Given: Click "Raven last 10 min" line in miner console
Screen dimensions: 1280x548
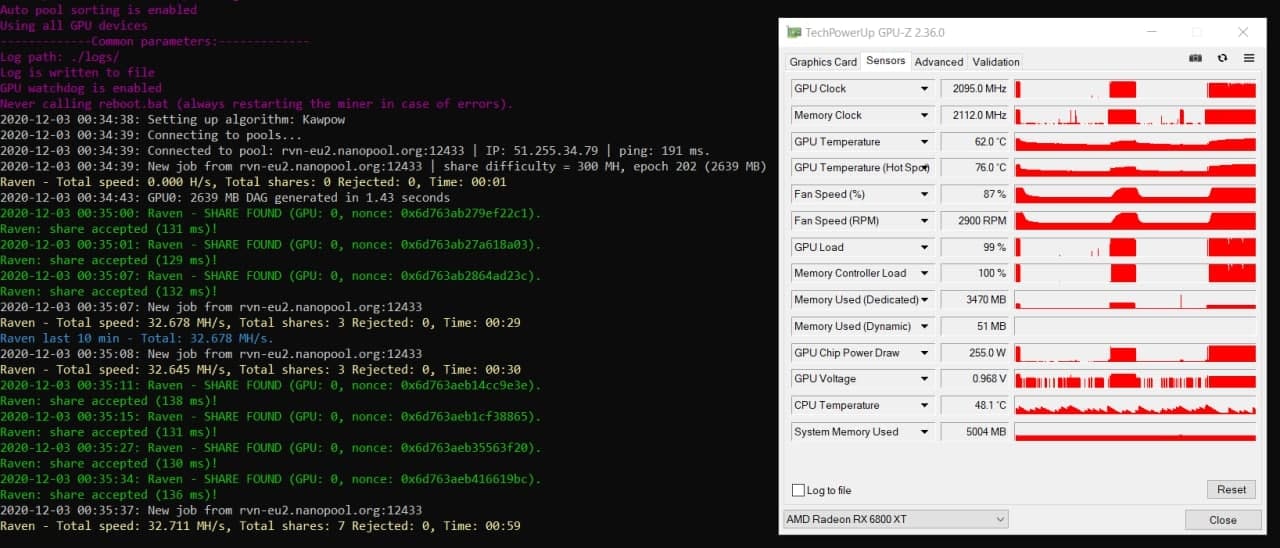Looking at the screenshot, I should point(137,338).
